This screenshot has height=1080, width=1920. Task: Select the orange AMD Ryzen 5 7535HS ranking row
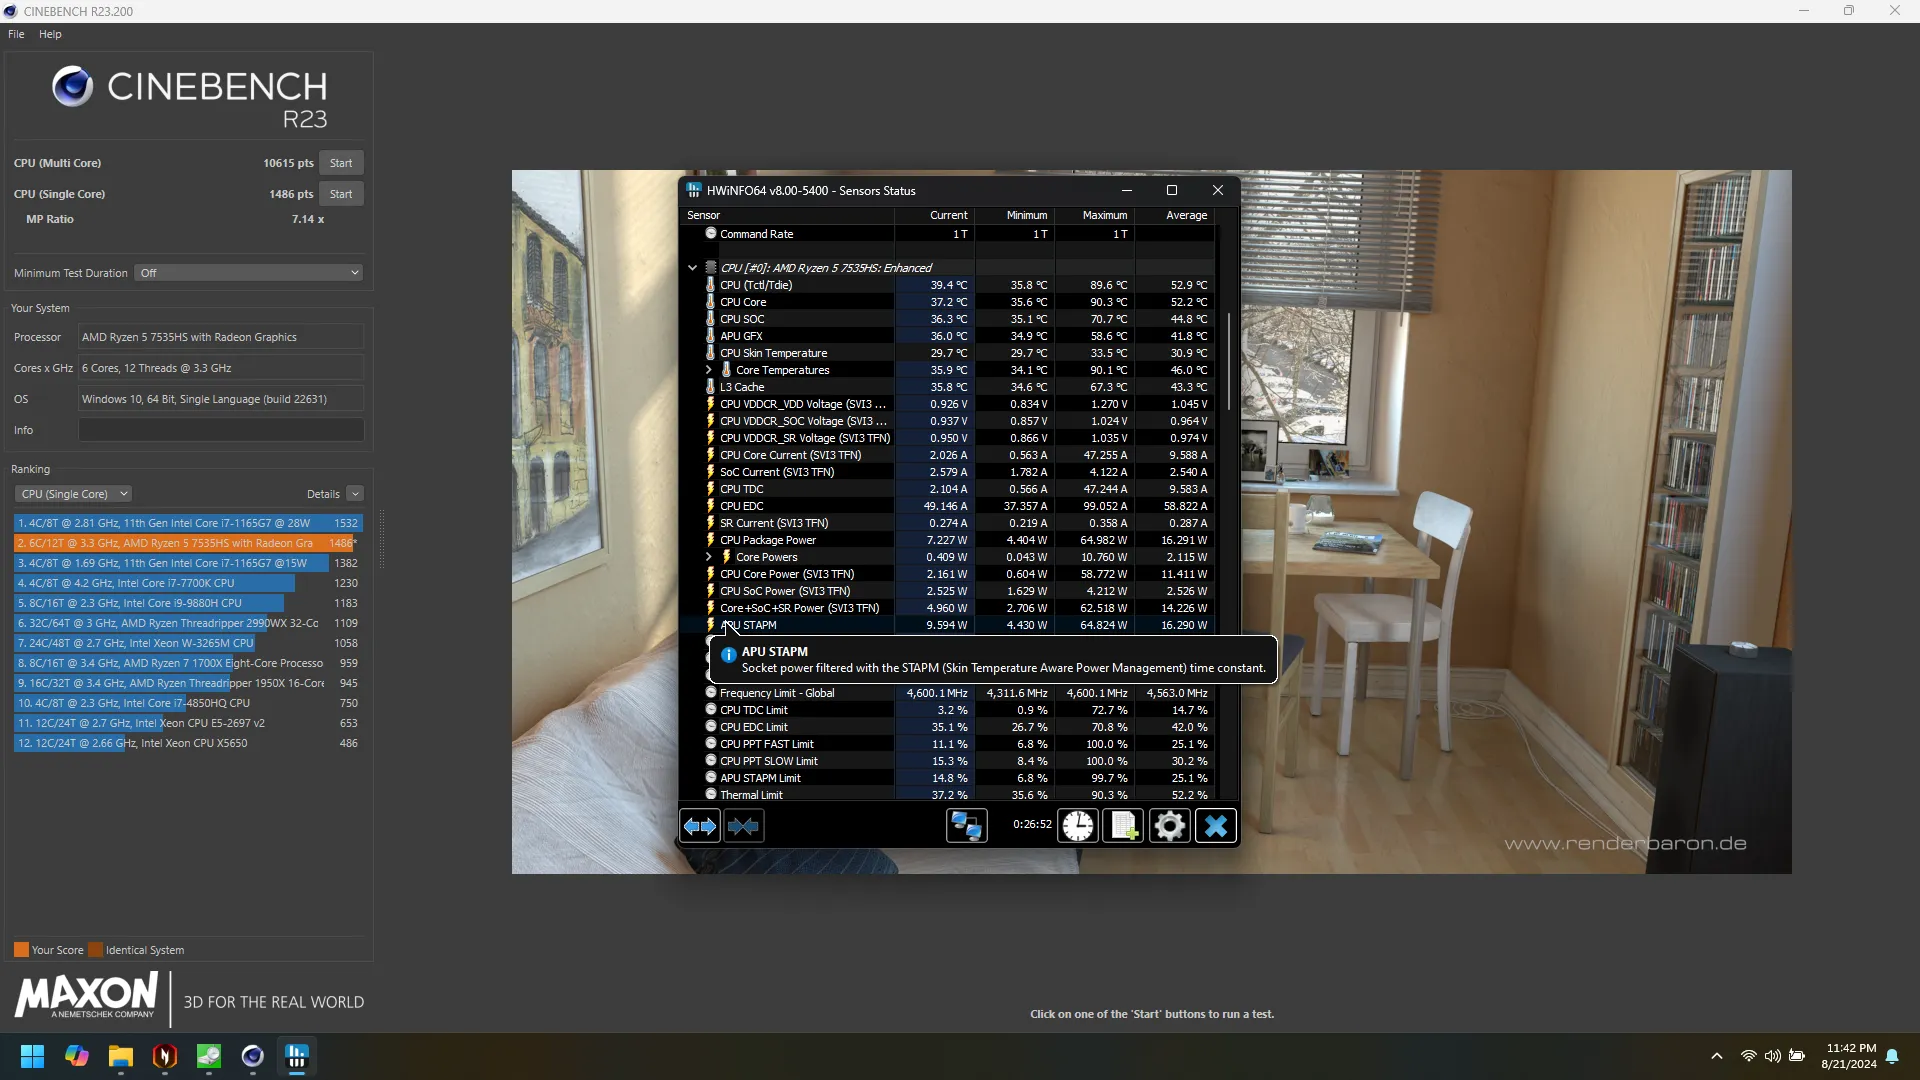[188, 543]
